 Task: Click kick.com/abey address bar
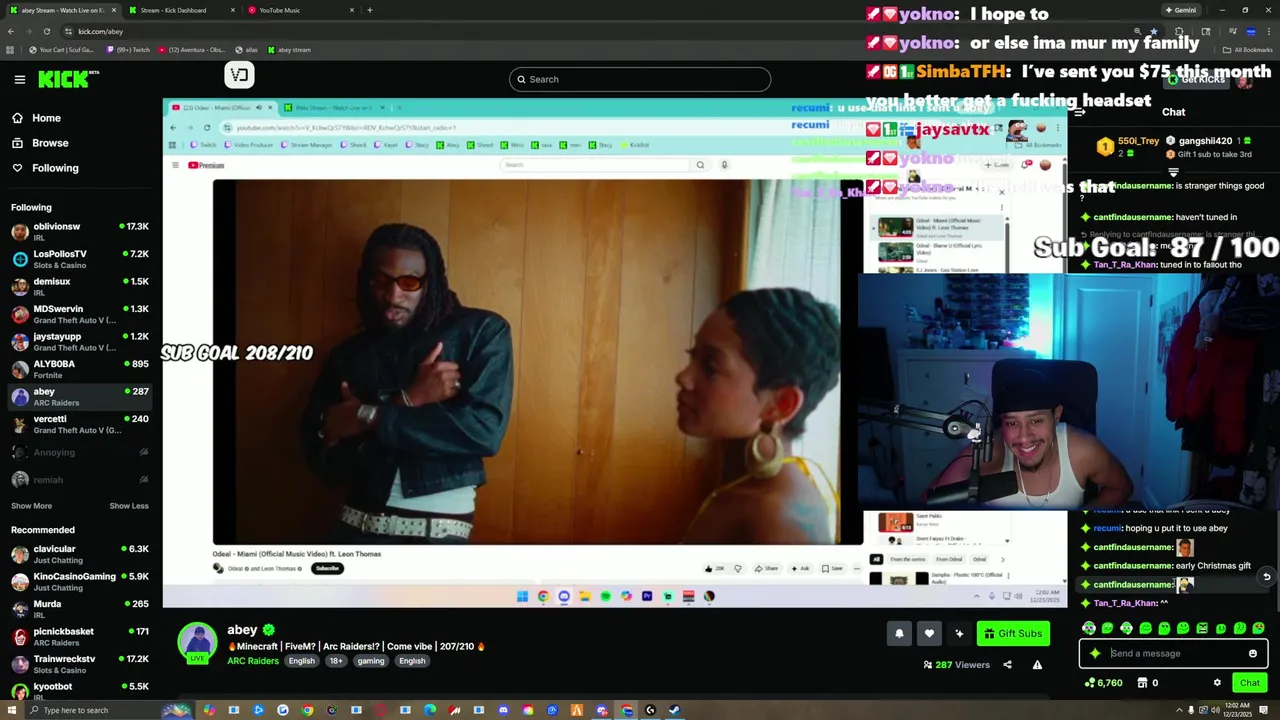click(100, 31)
